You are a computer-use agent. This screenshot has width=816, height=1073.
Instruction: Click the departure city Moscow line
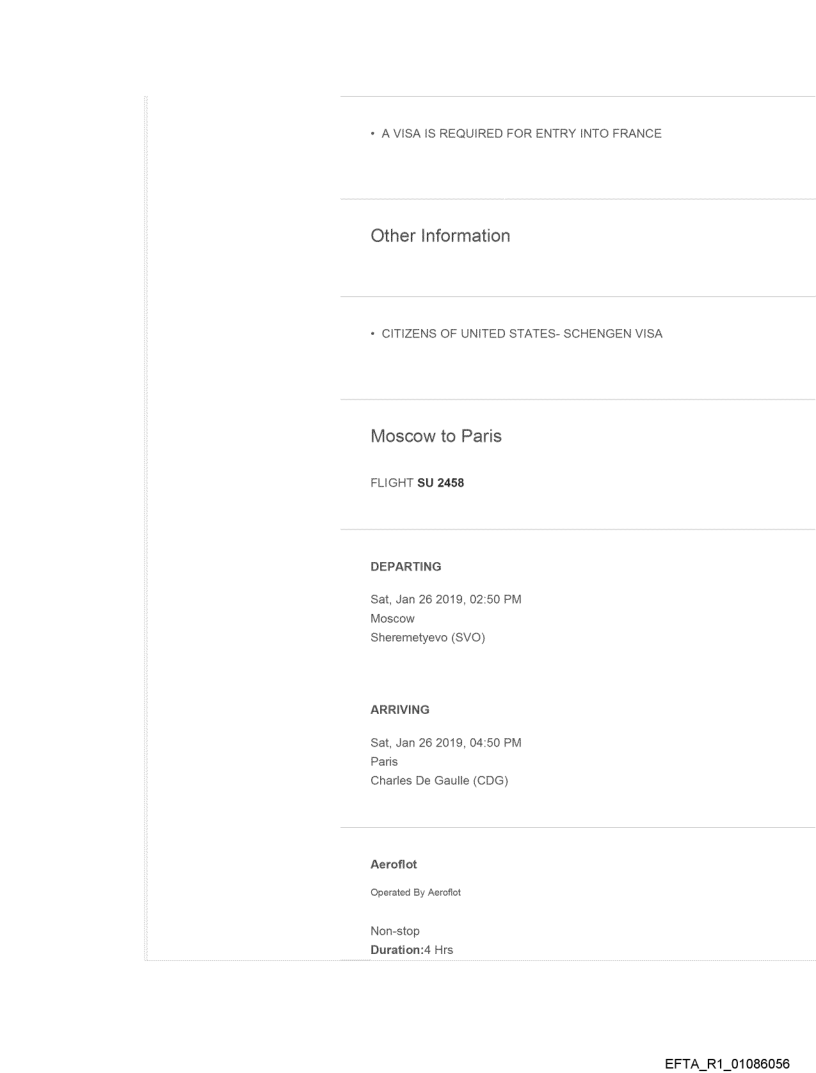pos(392,619)
